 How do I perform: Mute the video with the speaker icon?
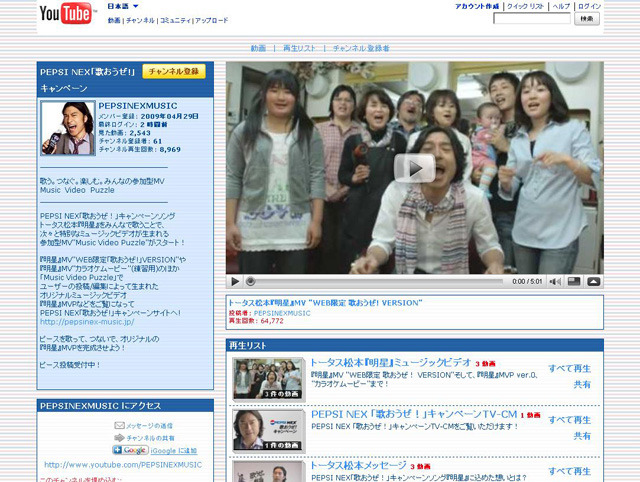click(x=555, y=282)
